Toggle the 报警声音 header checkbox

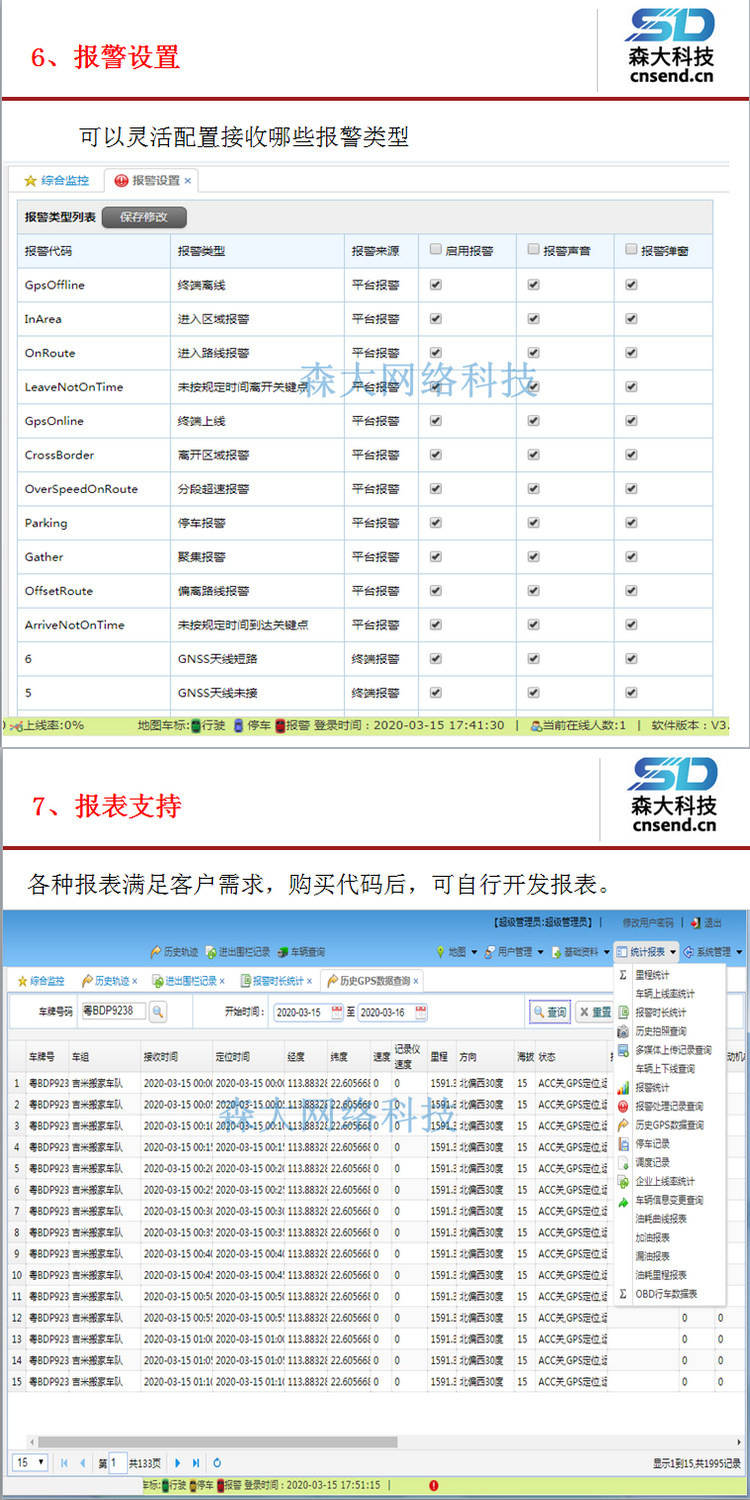tap(534, 250)
